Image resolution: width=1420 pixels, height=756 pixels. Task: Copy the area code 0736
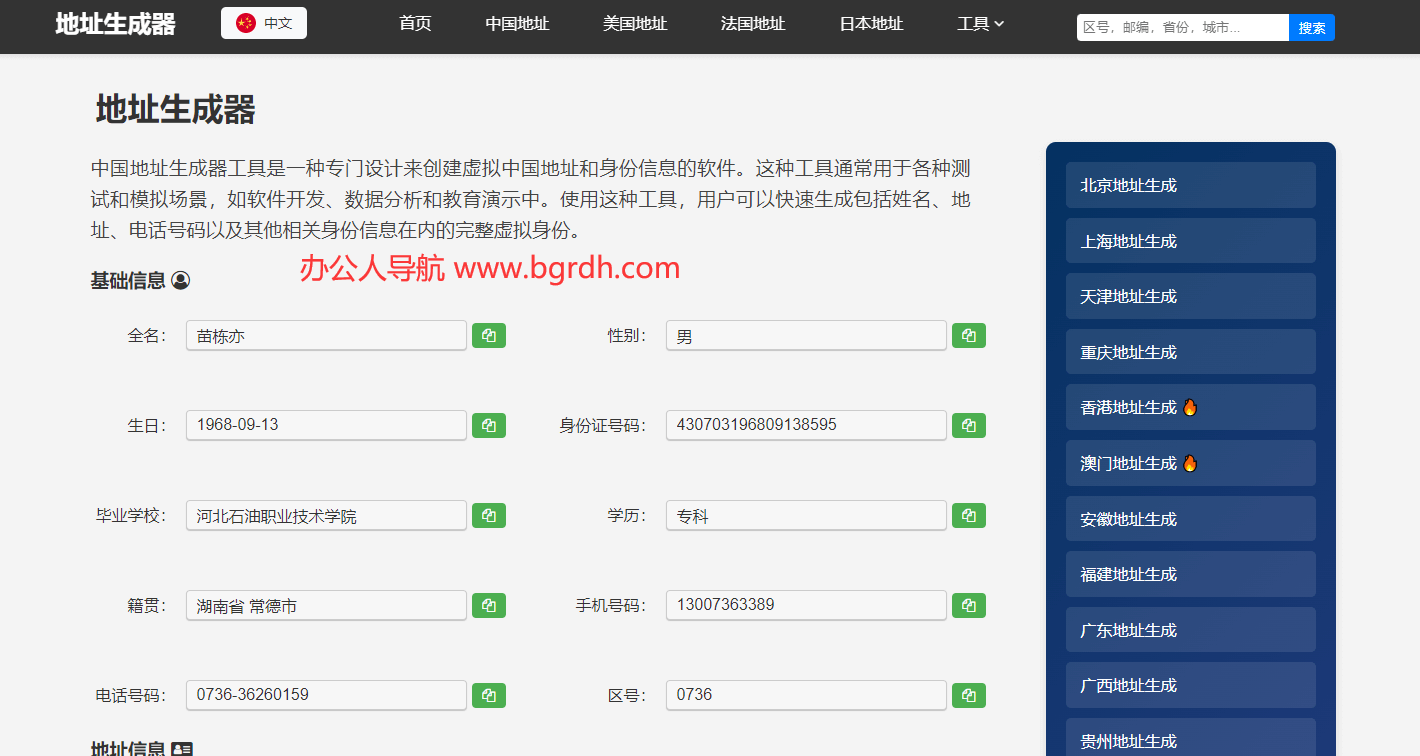[x=968, y=696]
